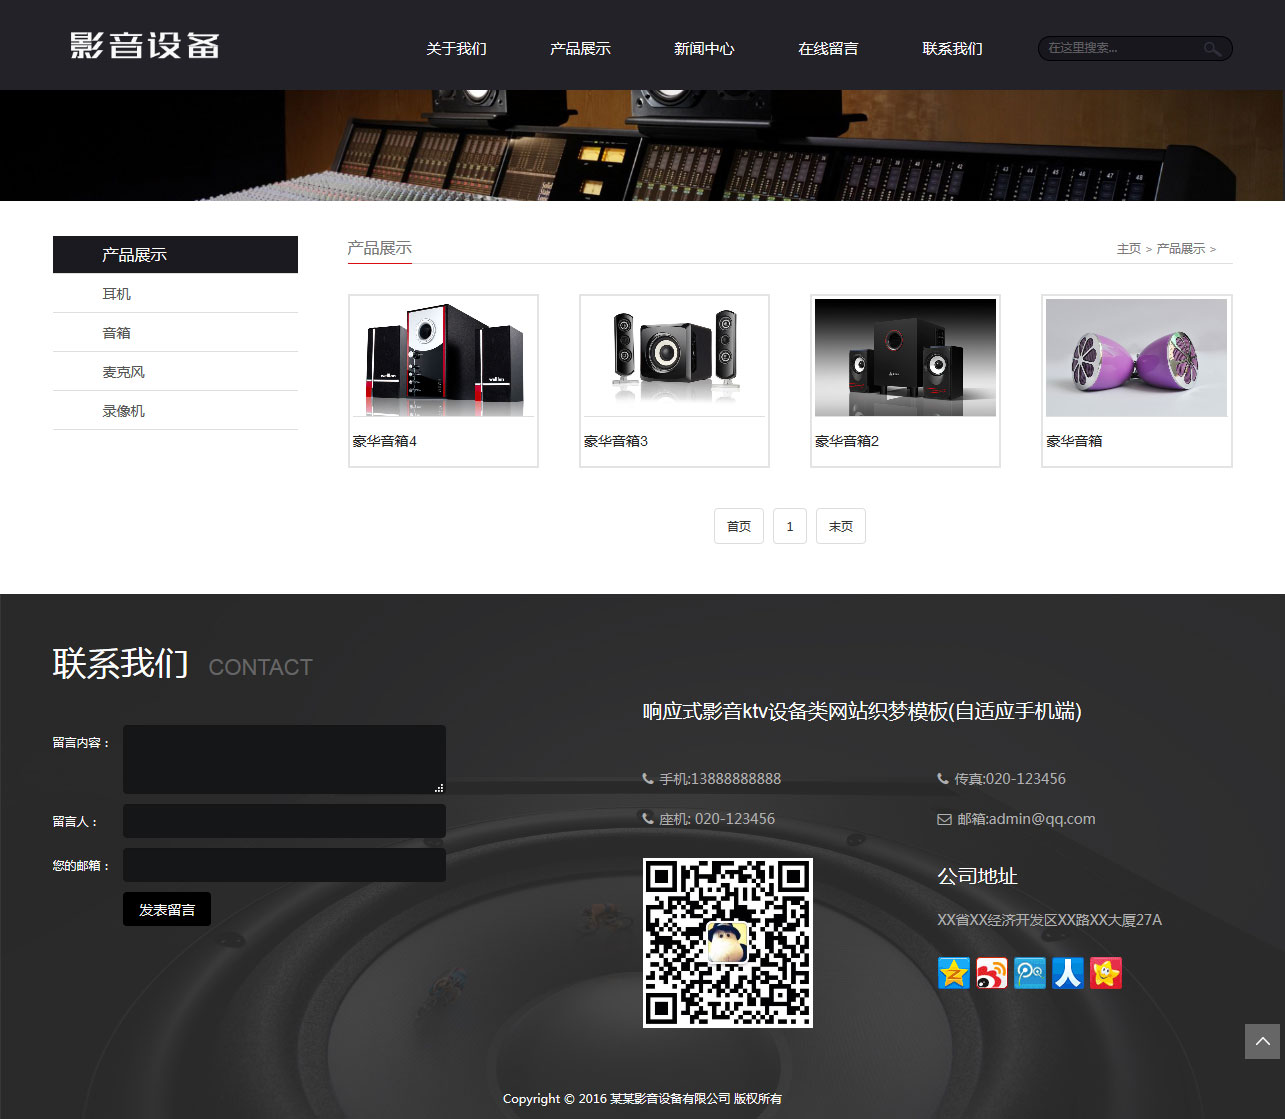Click the red Pengyou star icon
This screenshot has height=1119, width=1285.
[1106, 973]
